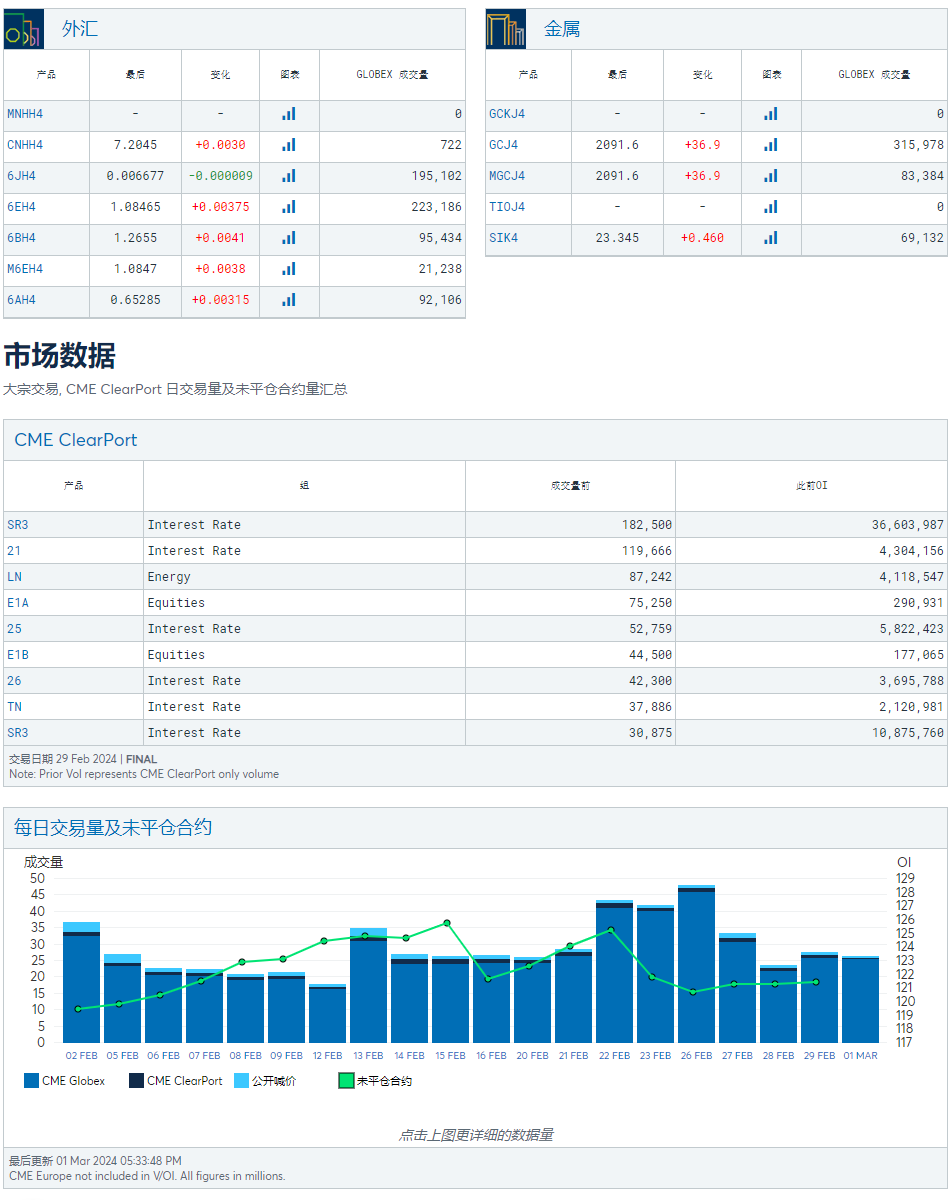Click the 15 FEB open interest point
Viewport: 952px width, 1200px height.
click(x=447, y=923)
